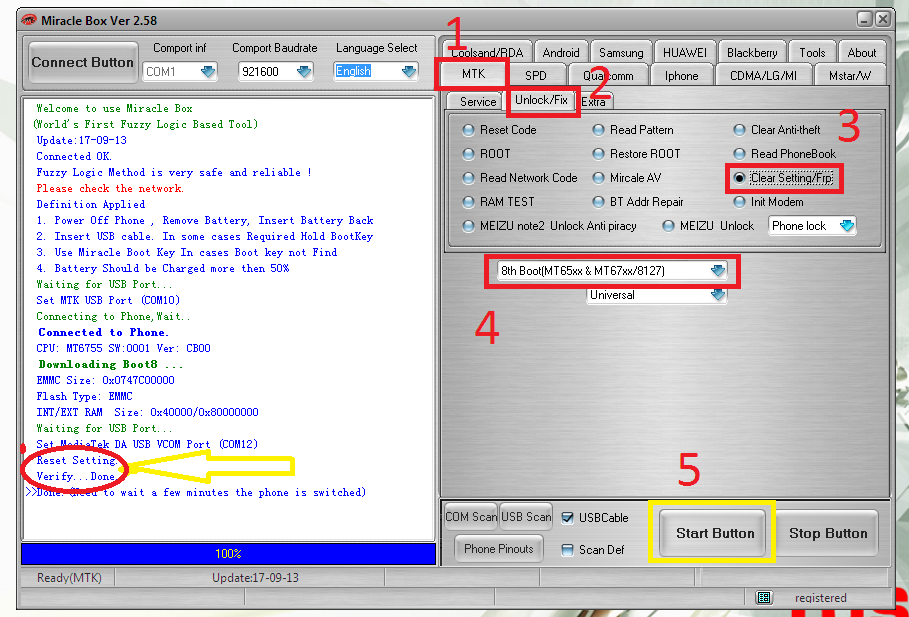Viewport: 909px width, 617px height.
Task: Select the Clear Setting/Frp radio button
Action: (783, 178)
